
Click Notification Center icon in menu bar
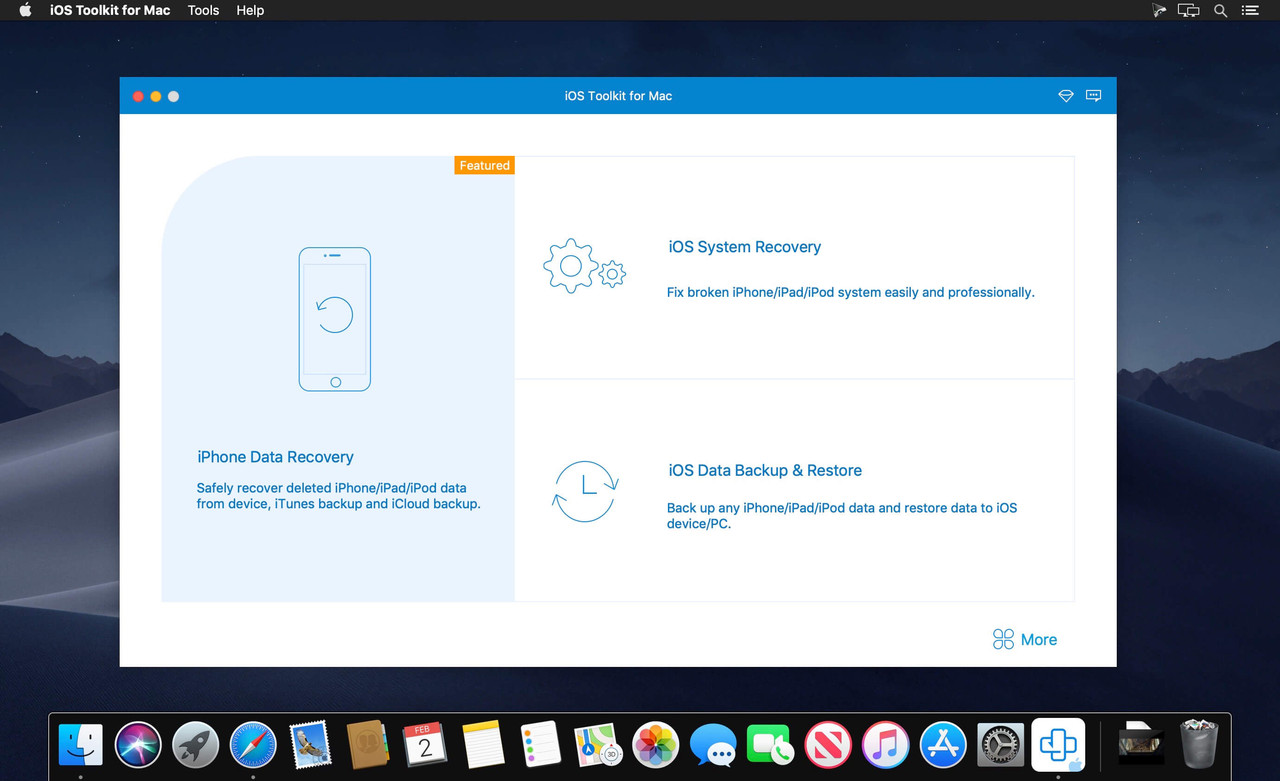click(x=1250, y=10)
